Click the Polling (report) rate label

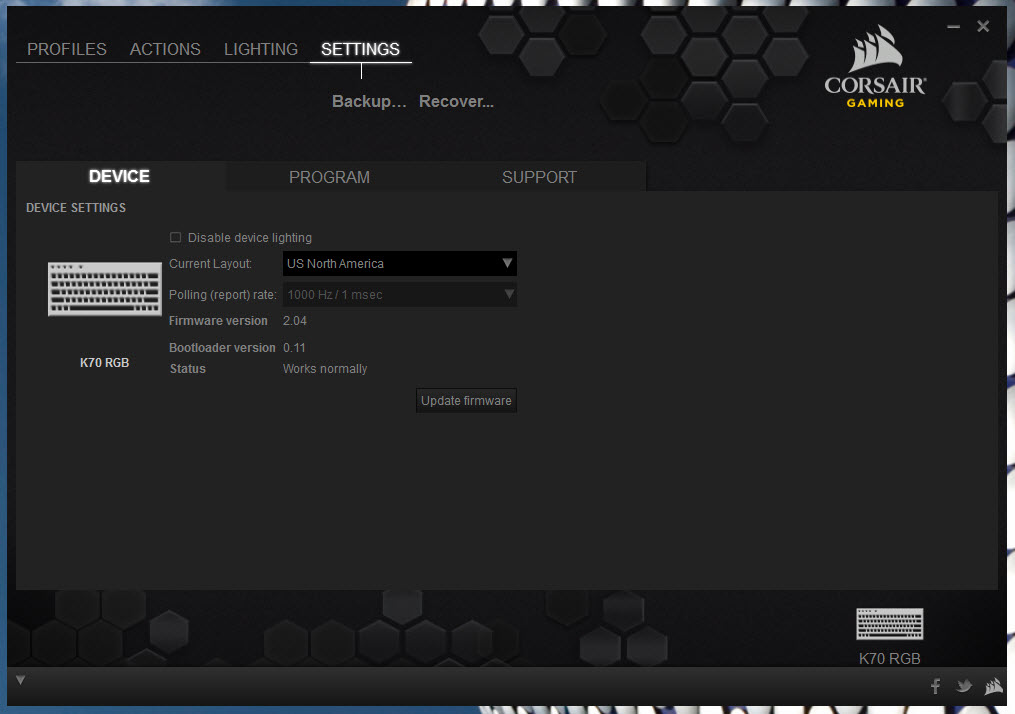[x=223, y=295]
